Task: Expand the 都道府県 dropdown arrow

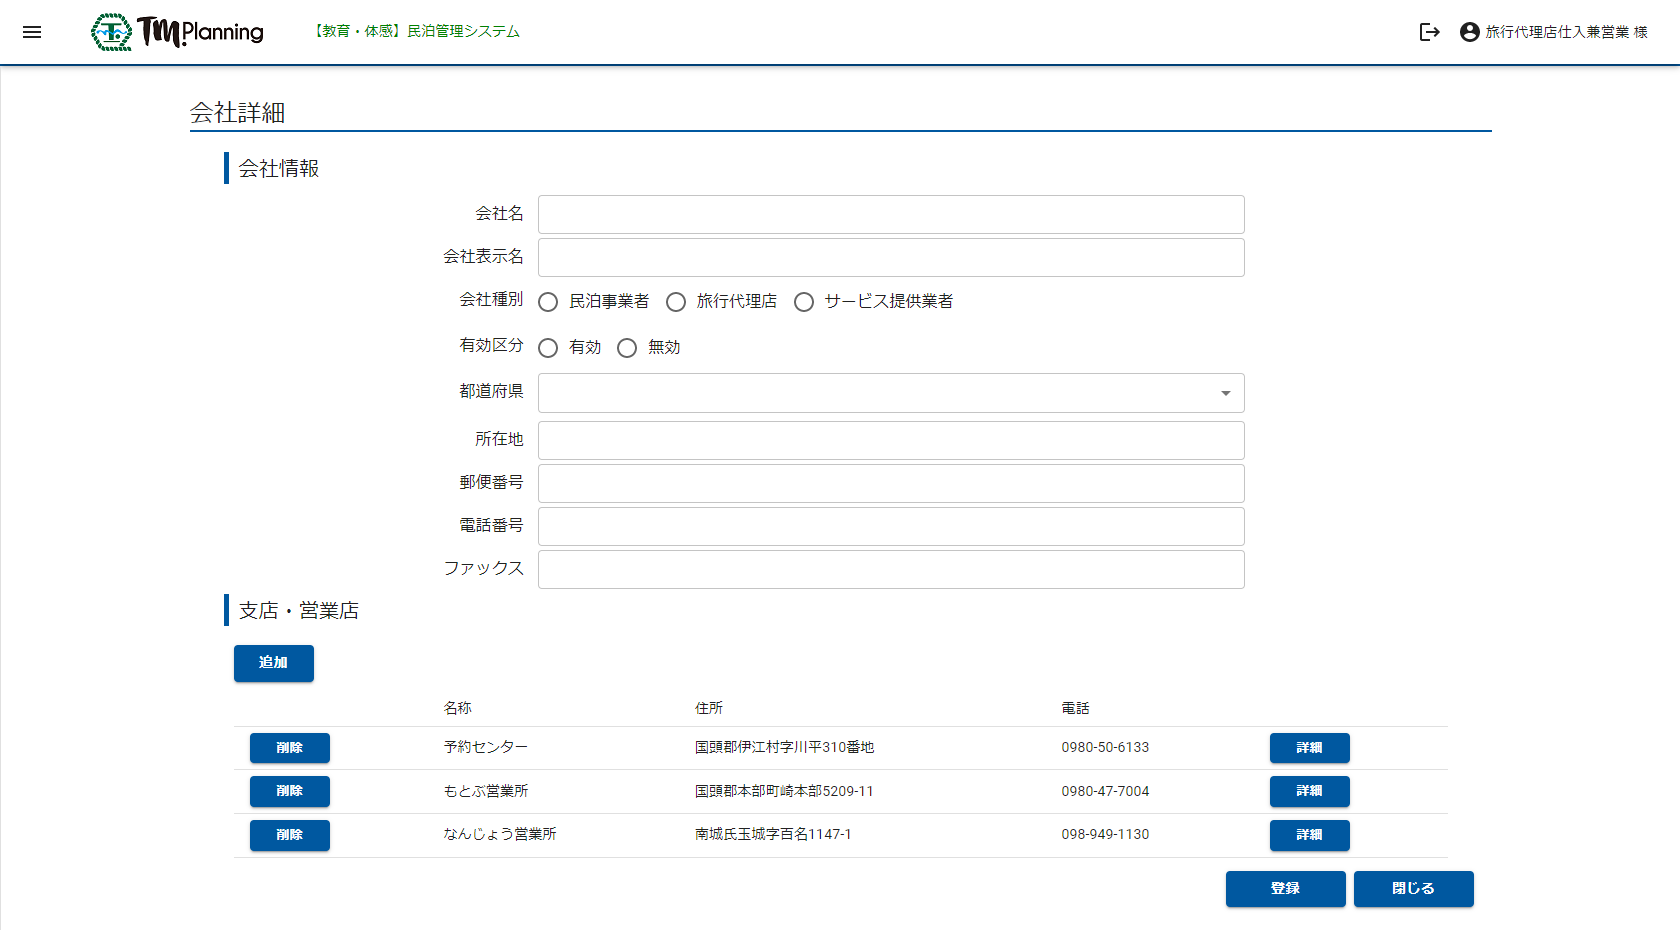Action: (x=1225, y=393)
